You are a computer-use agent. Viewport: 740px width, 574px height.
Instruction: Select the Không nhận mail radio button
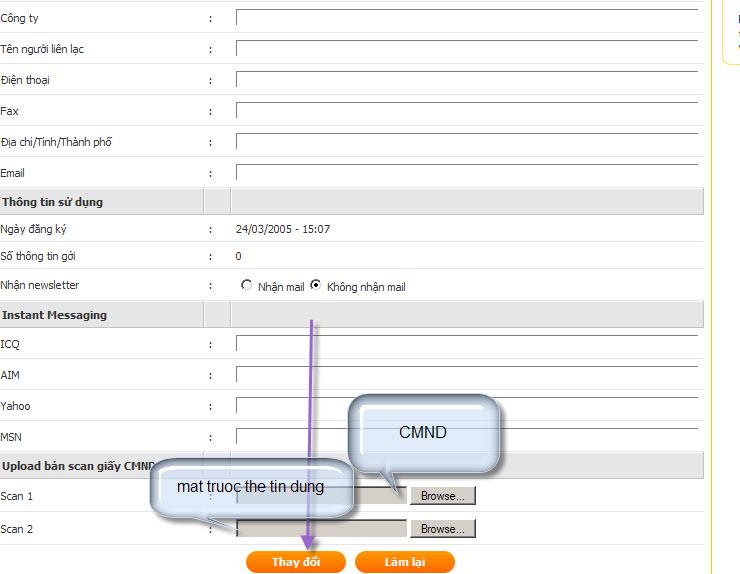(316, 286)
